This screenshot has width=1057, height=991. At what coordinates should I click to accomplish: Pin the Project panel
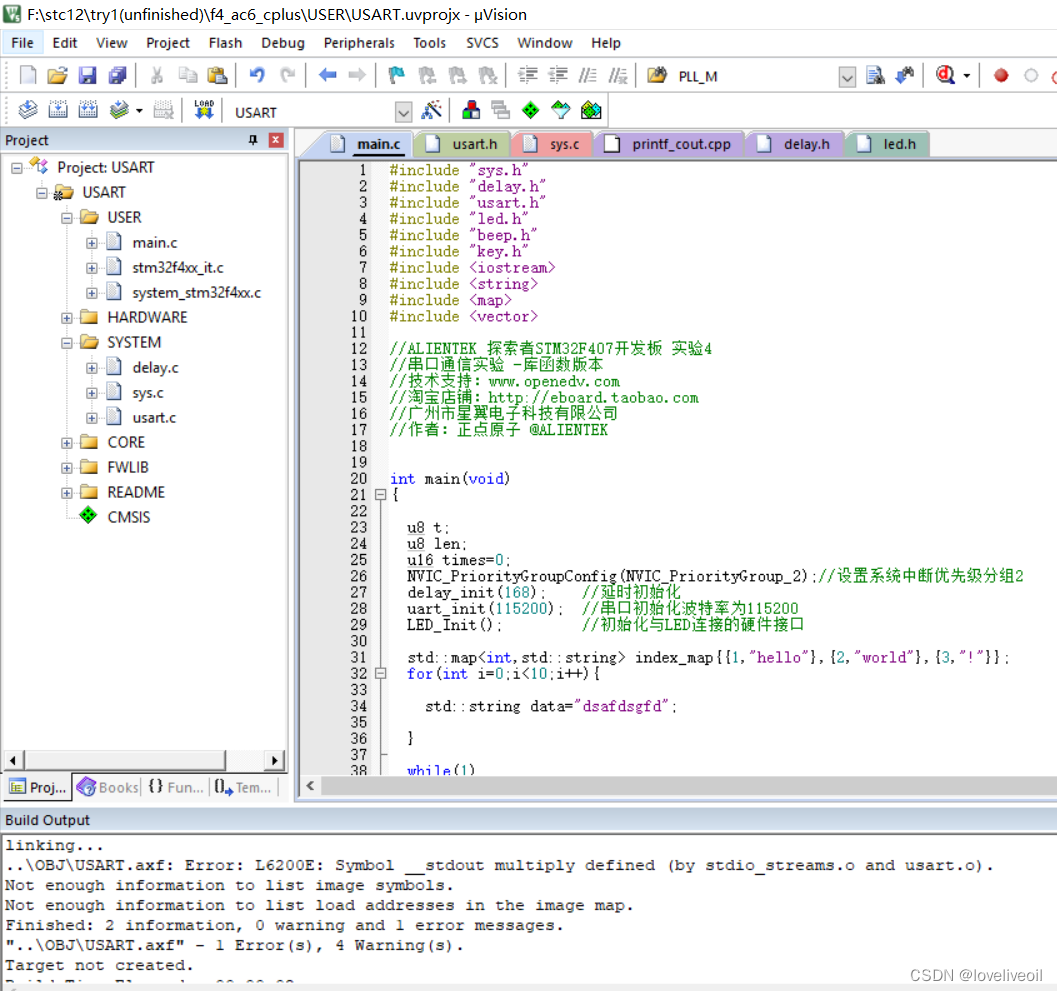(253, 140)
